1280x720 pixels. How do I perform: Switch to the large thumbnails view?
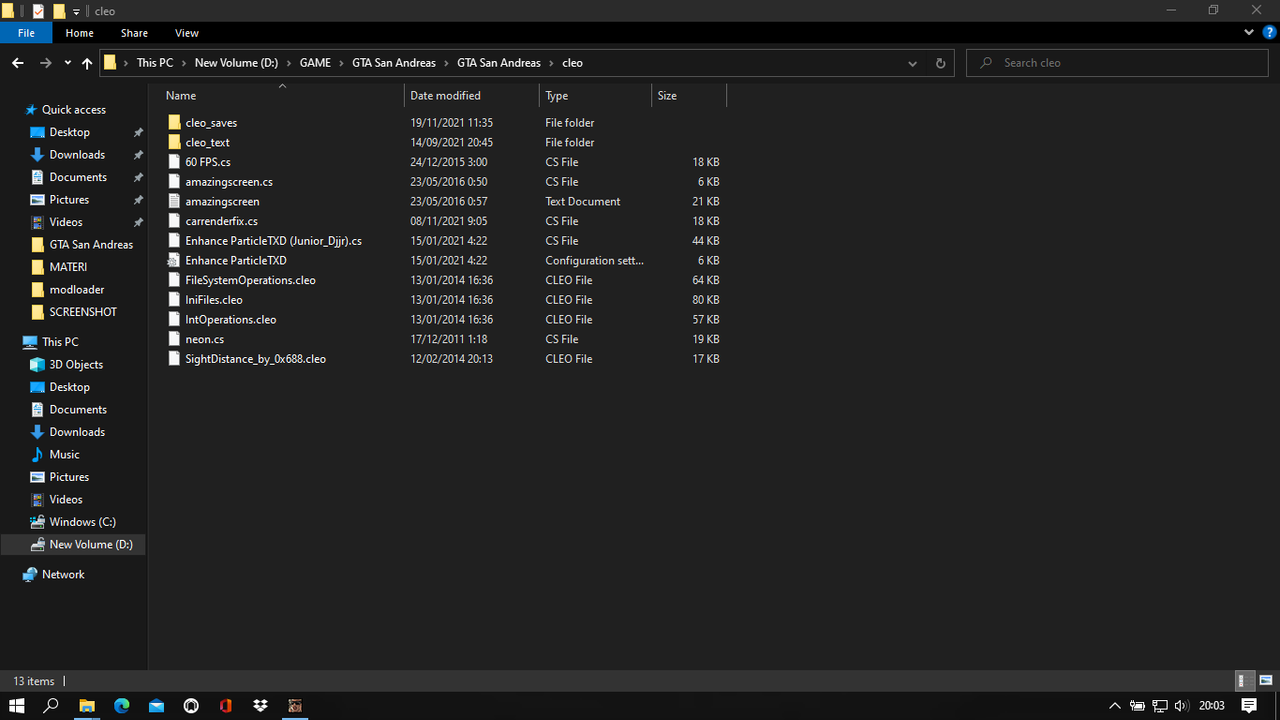tap(1265, 681)
